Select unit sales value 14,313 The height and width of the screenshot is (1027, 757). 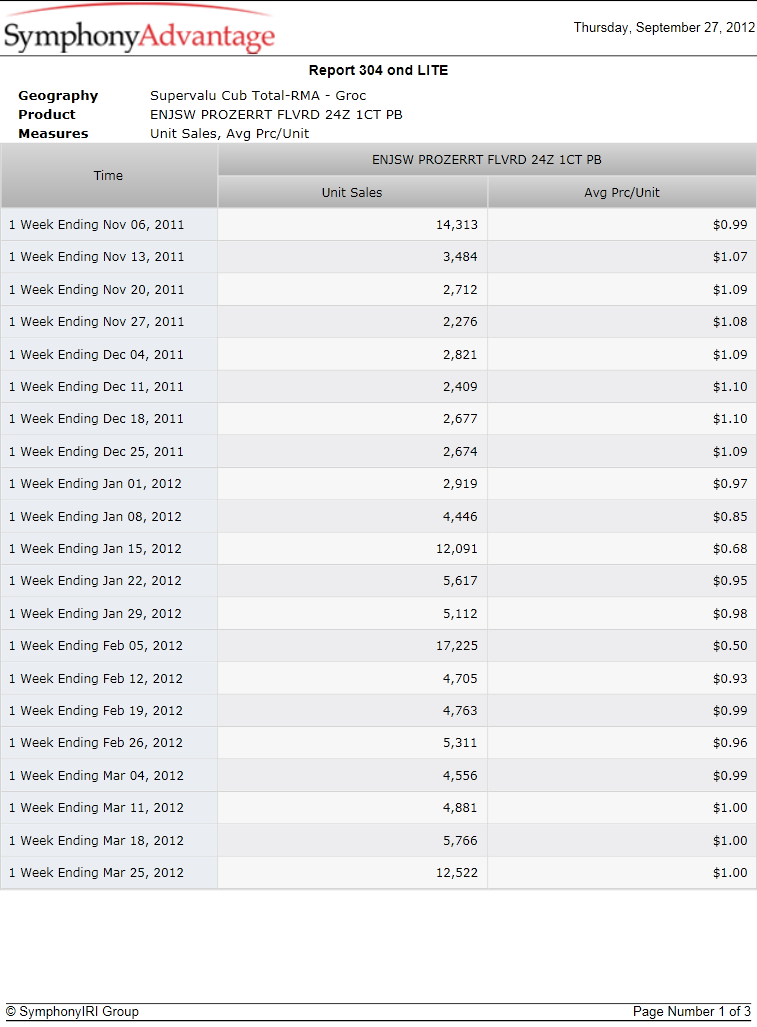[457, 225]
